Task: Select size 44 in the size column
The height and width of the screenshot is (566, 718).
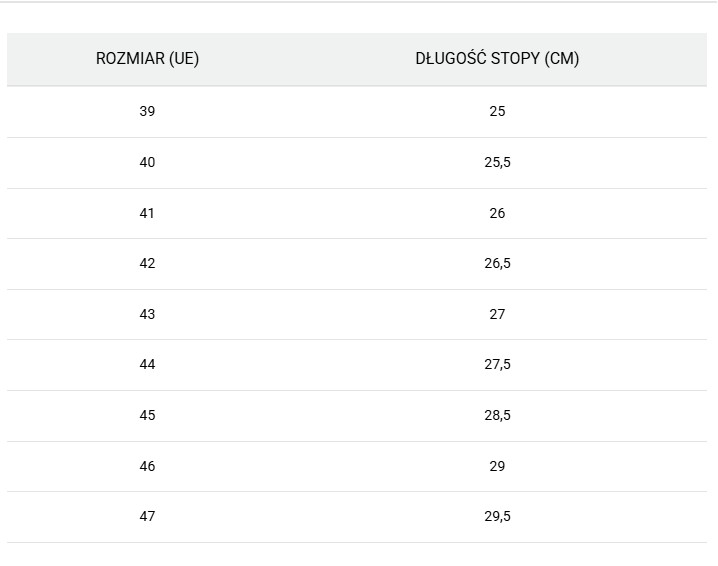Action: [147, 364]
